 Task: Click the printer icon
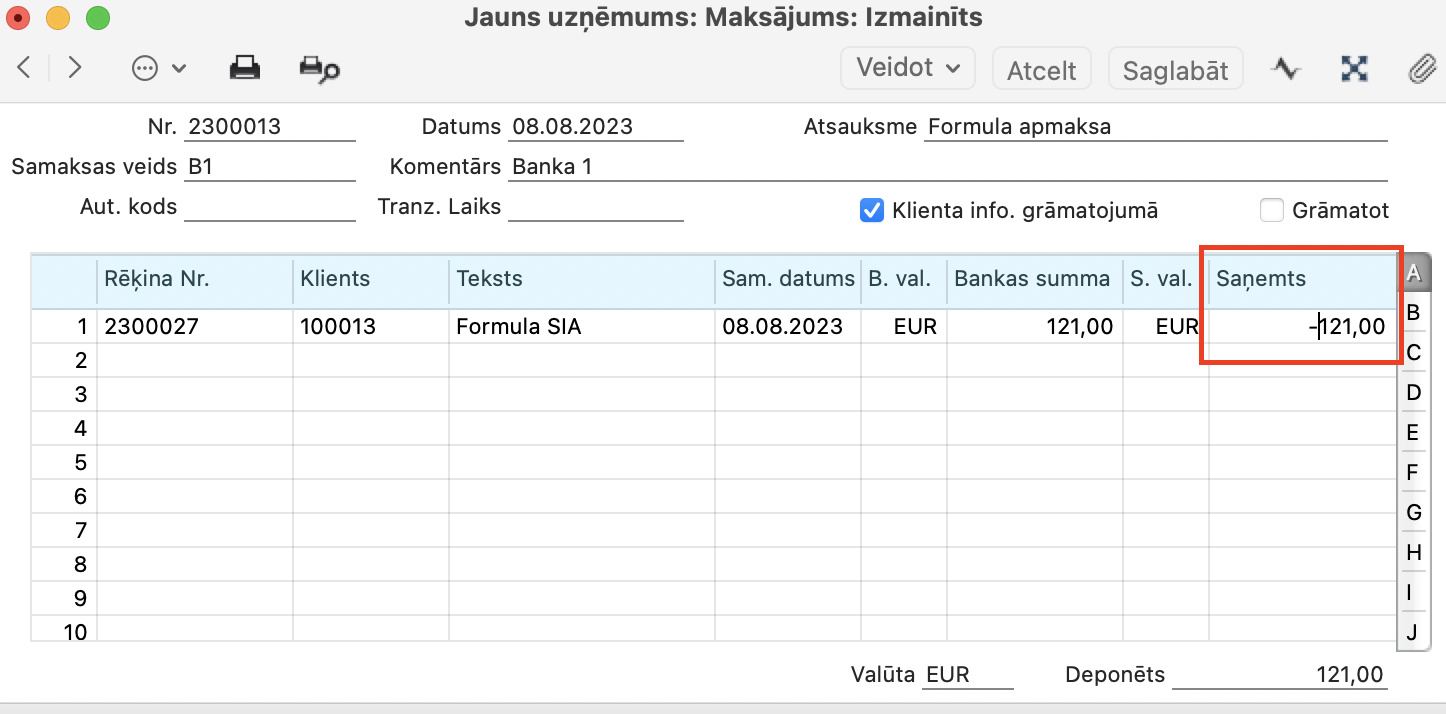245,68
